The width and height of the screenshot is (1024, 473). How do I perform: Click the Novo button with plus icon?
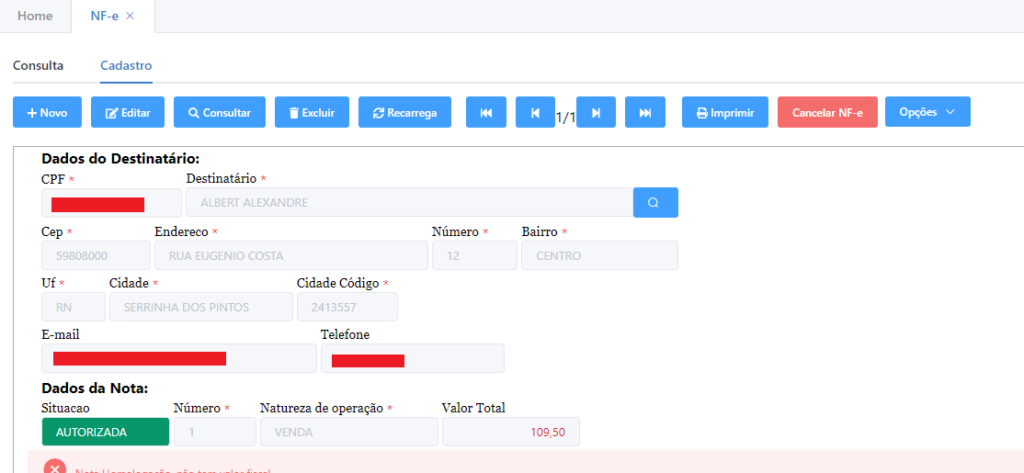[x=47, y=112]
